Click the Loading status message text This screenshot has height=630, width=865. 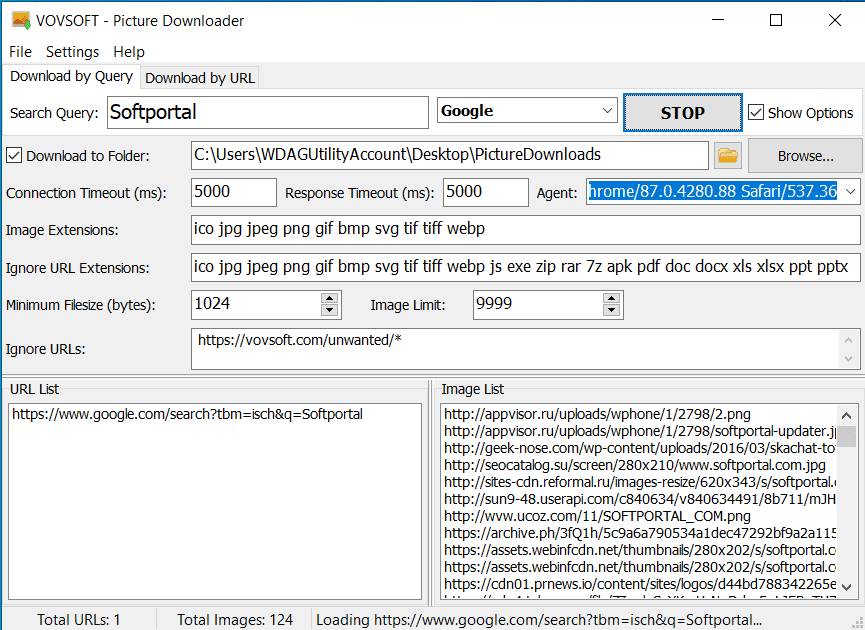click(x=539, y=620)
